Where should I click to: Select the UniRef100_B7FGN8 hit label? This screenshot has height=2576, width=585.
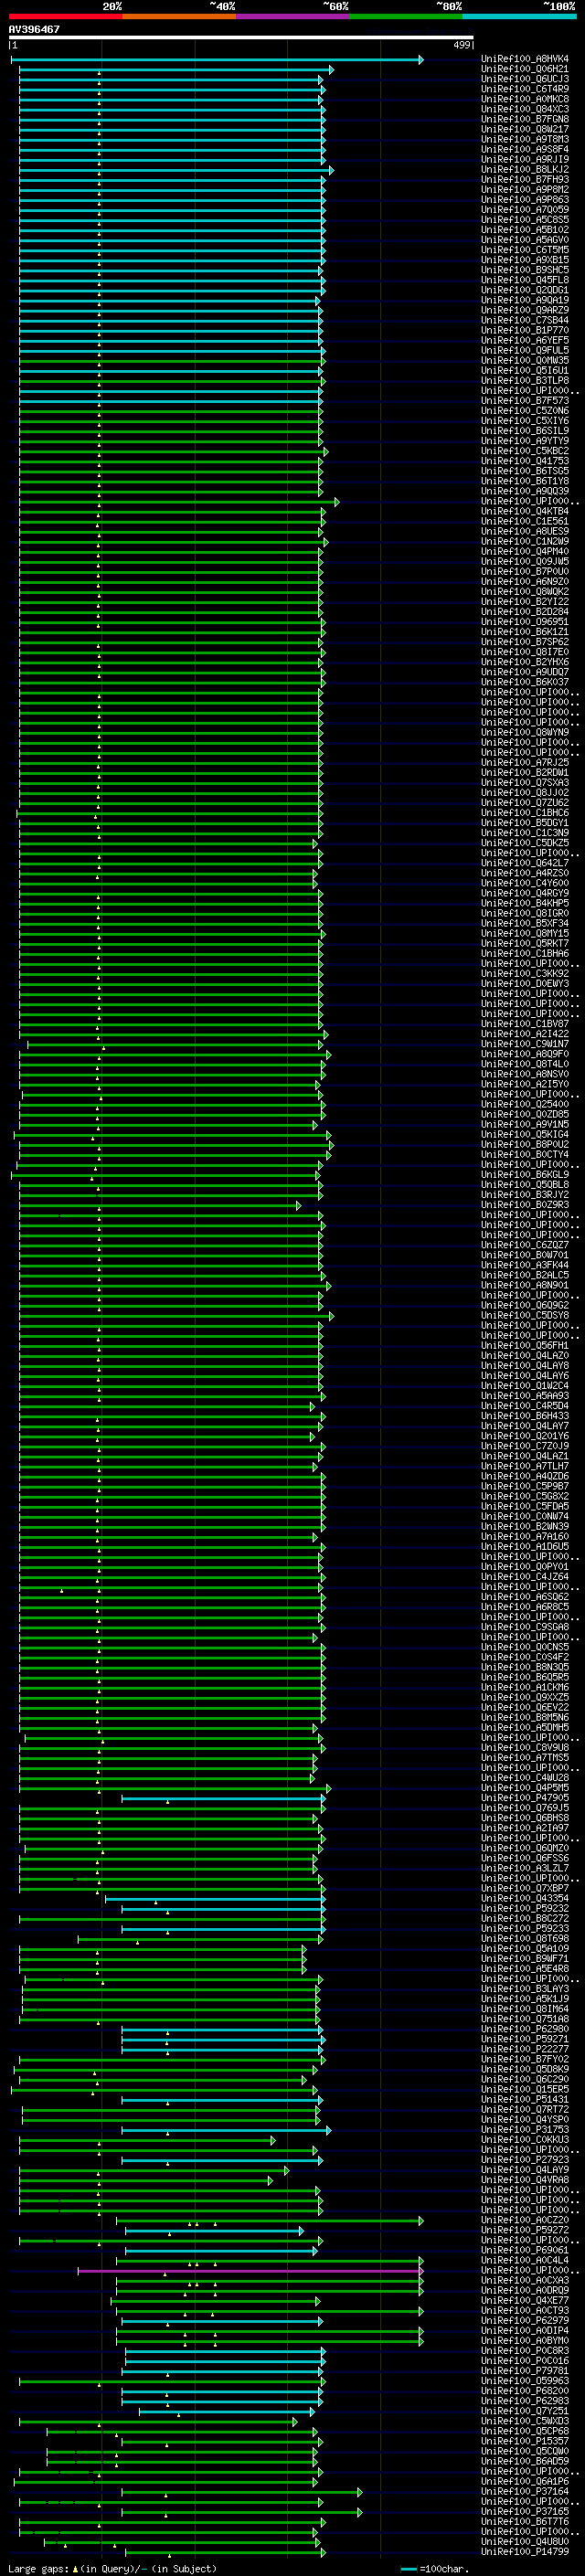click(x=525, y=119)
